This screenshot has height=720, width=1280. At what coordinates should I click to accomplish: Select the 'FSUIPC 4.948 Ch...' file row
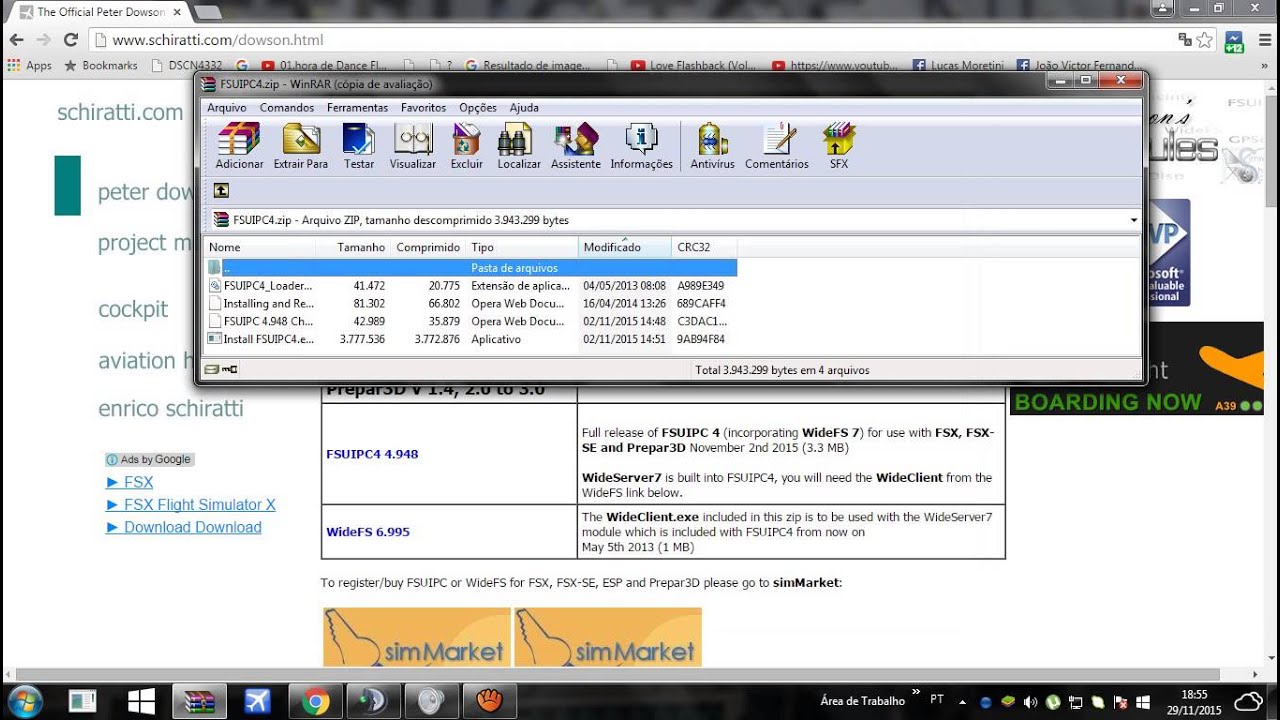(471, 321)
